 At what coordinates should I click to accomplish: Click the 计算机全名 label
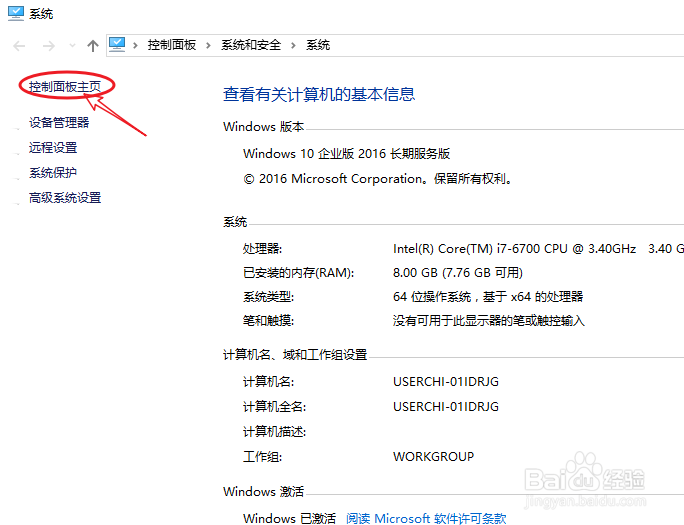click(274, 406)
